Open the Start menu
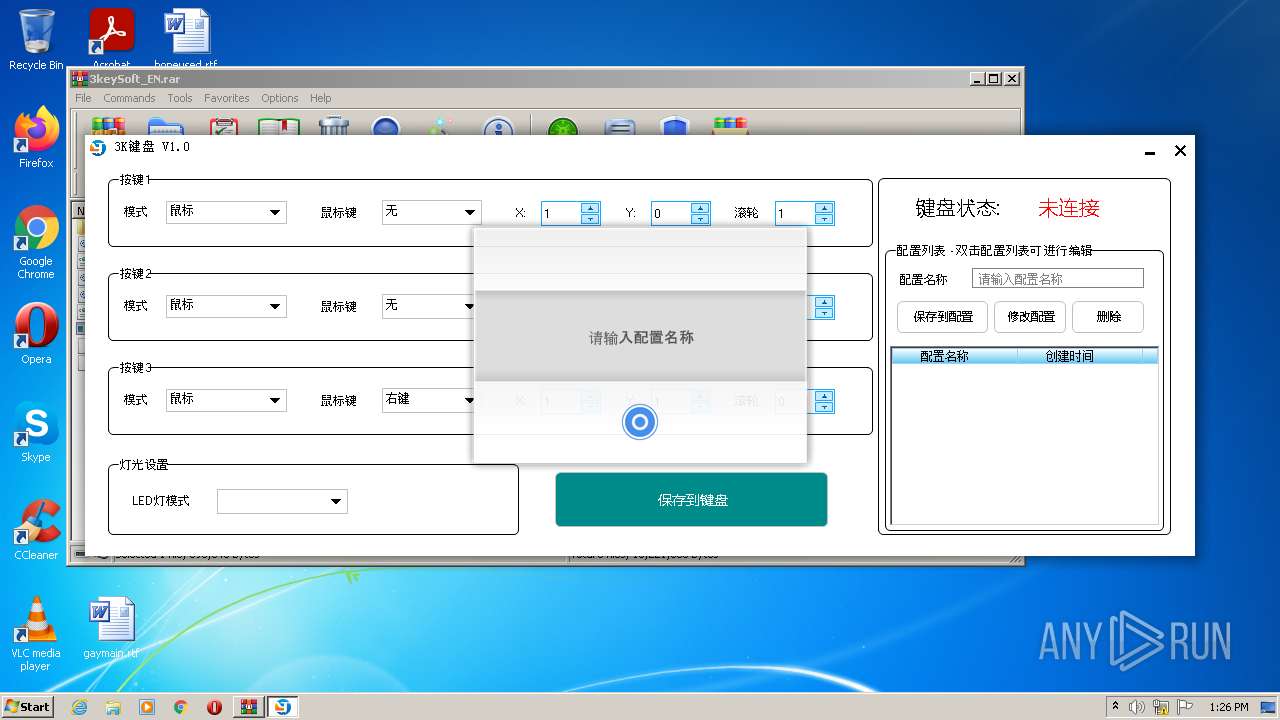 (x=27, y=707)
